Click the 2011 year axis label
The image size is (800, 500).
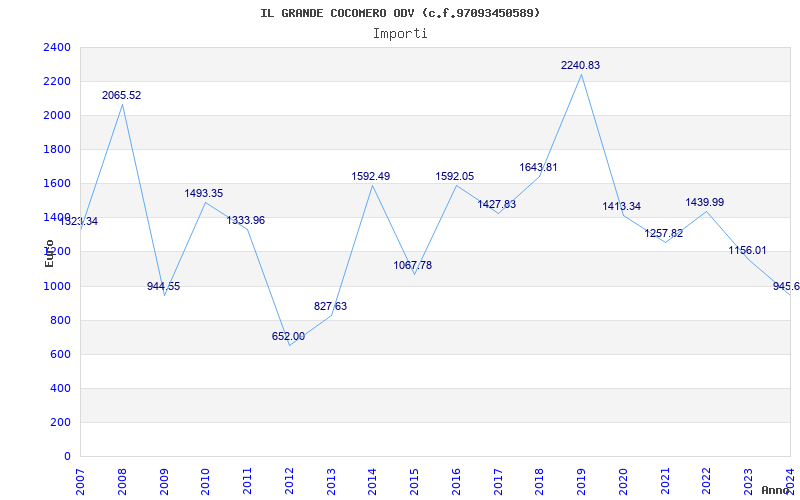coord(247,482)
